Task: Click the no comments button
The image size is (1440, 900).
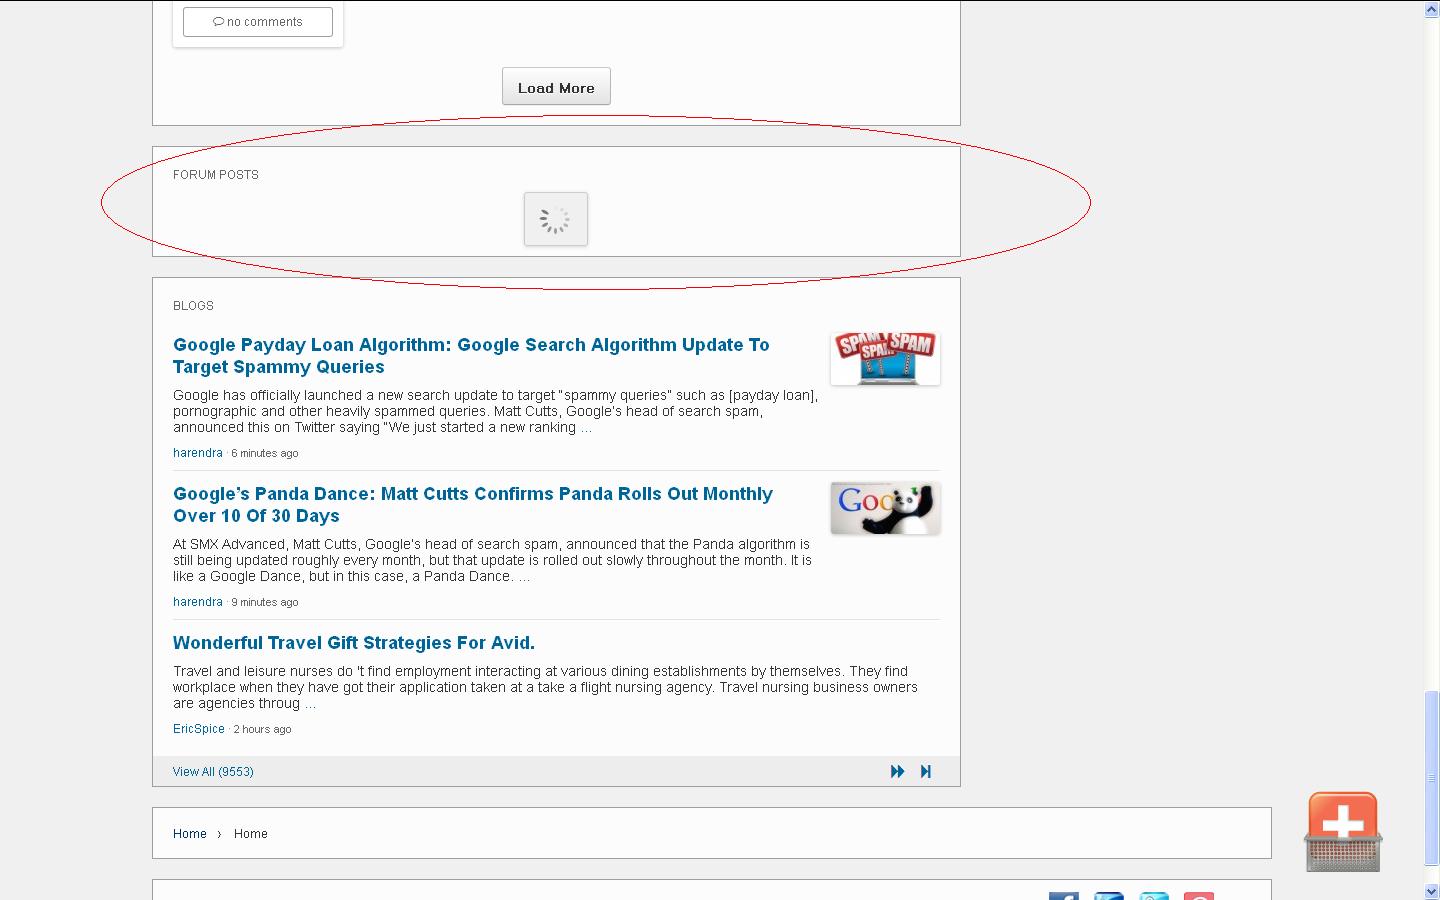Action: [x=258, y=22]
